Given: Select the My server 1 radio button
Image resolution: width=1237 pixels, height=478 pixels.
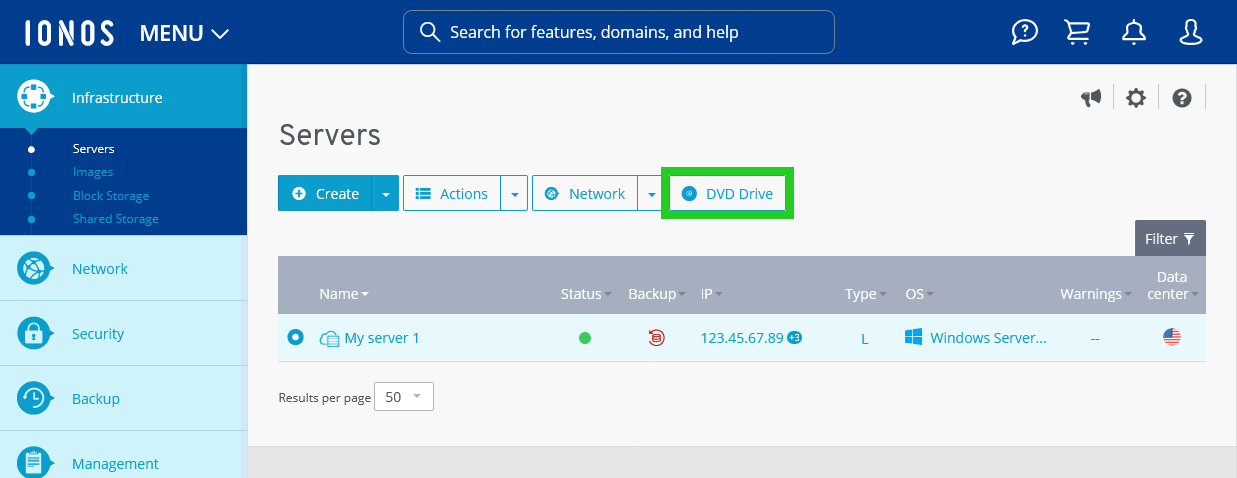Looking at the screenshot, I should (x=295, y=338).
